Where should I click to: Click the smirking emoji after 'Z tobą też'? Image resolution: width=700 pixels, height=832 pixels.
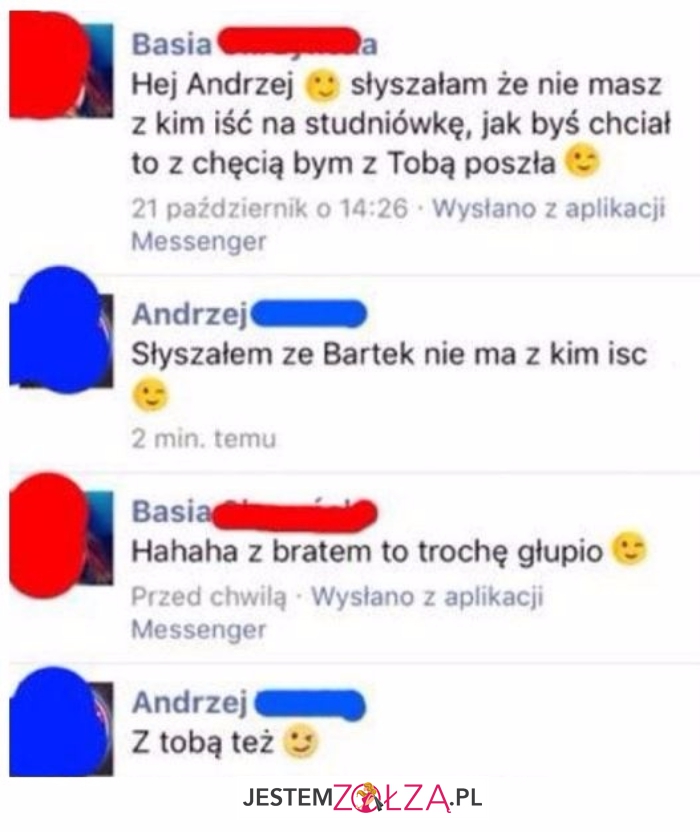click(x=300, y=741)
